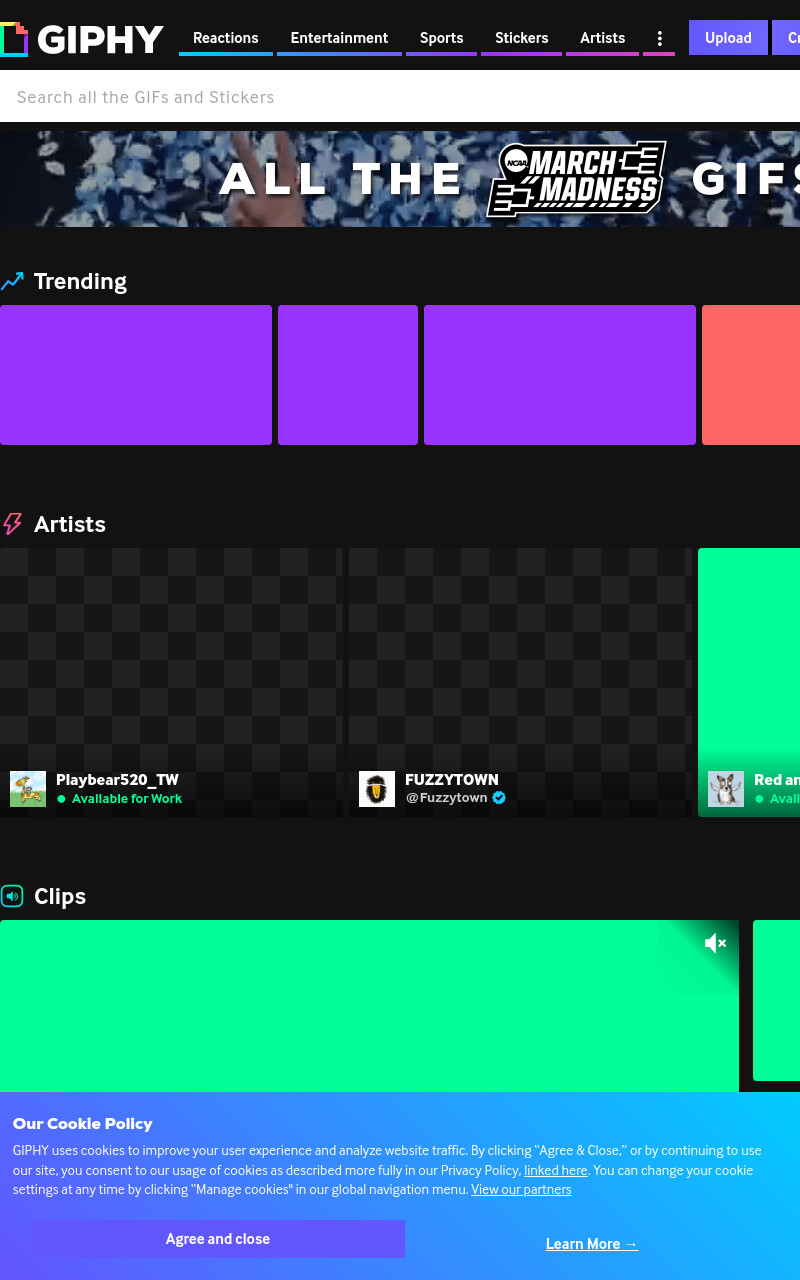This screenshot has width=800, height=1280.
Task: Open Playbear520_TW artist name
Action: pyautogui.click(x=117, y=780)
